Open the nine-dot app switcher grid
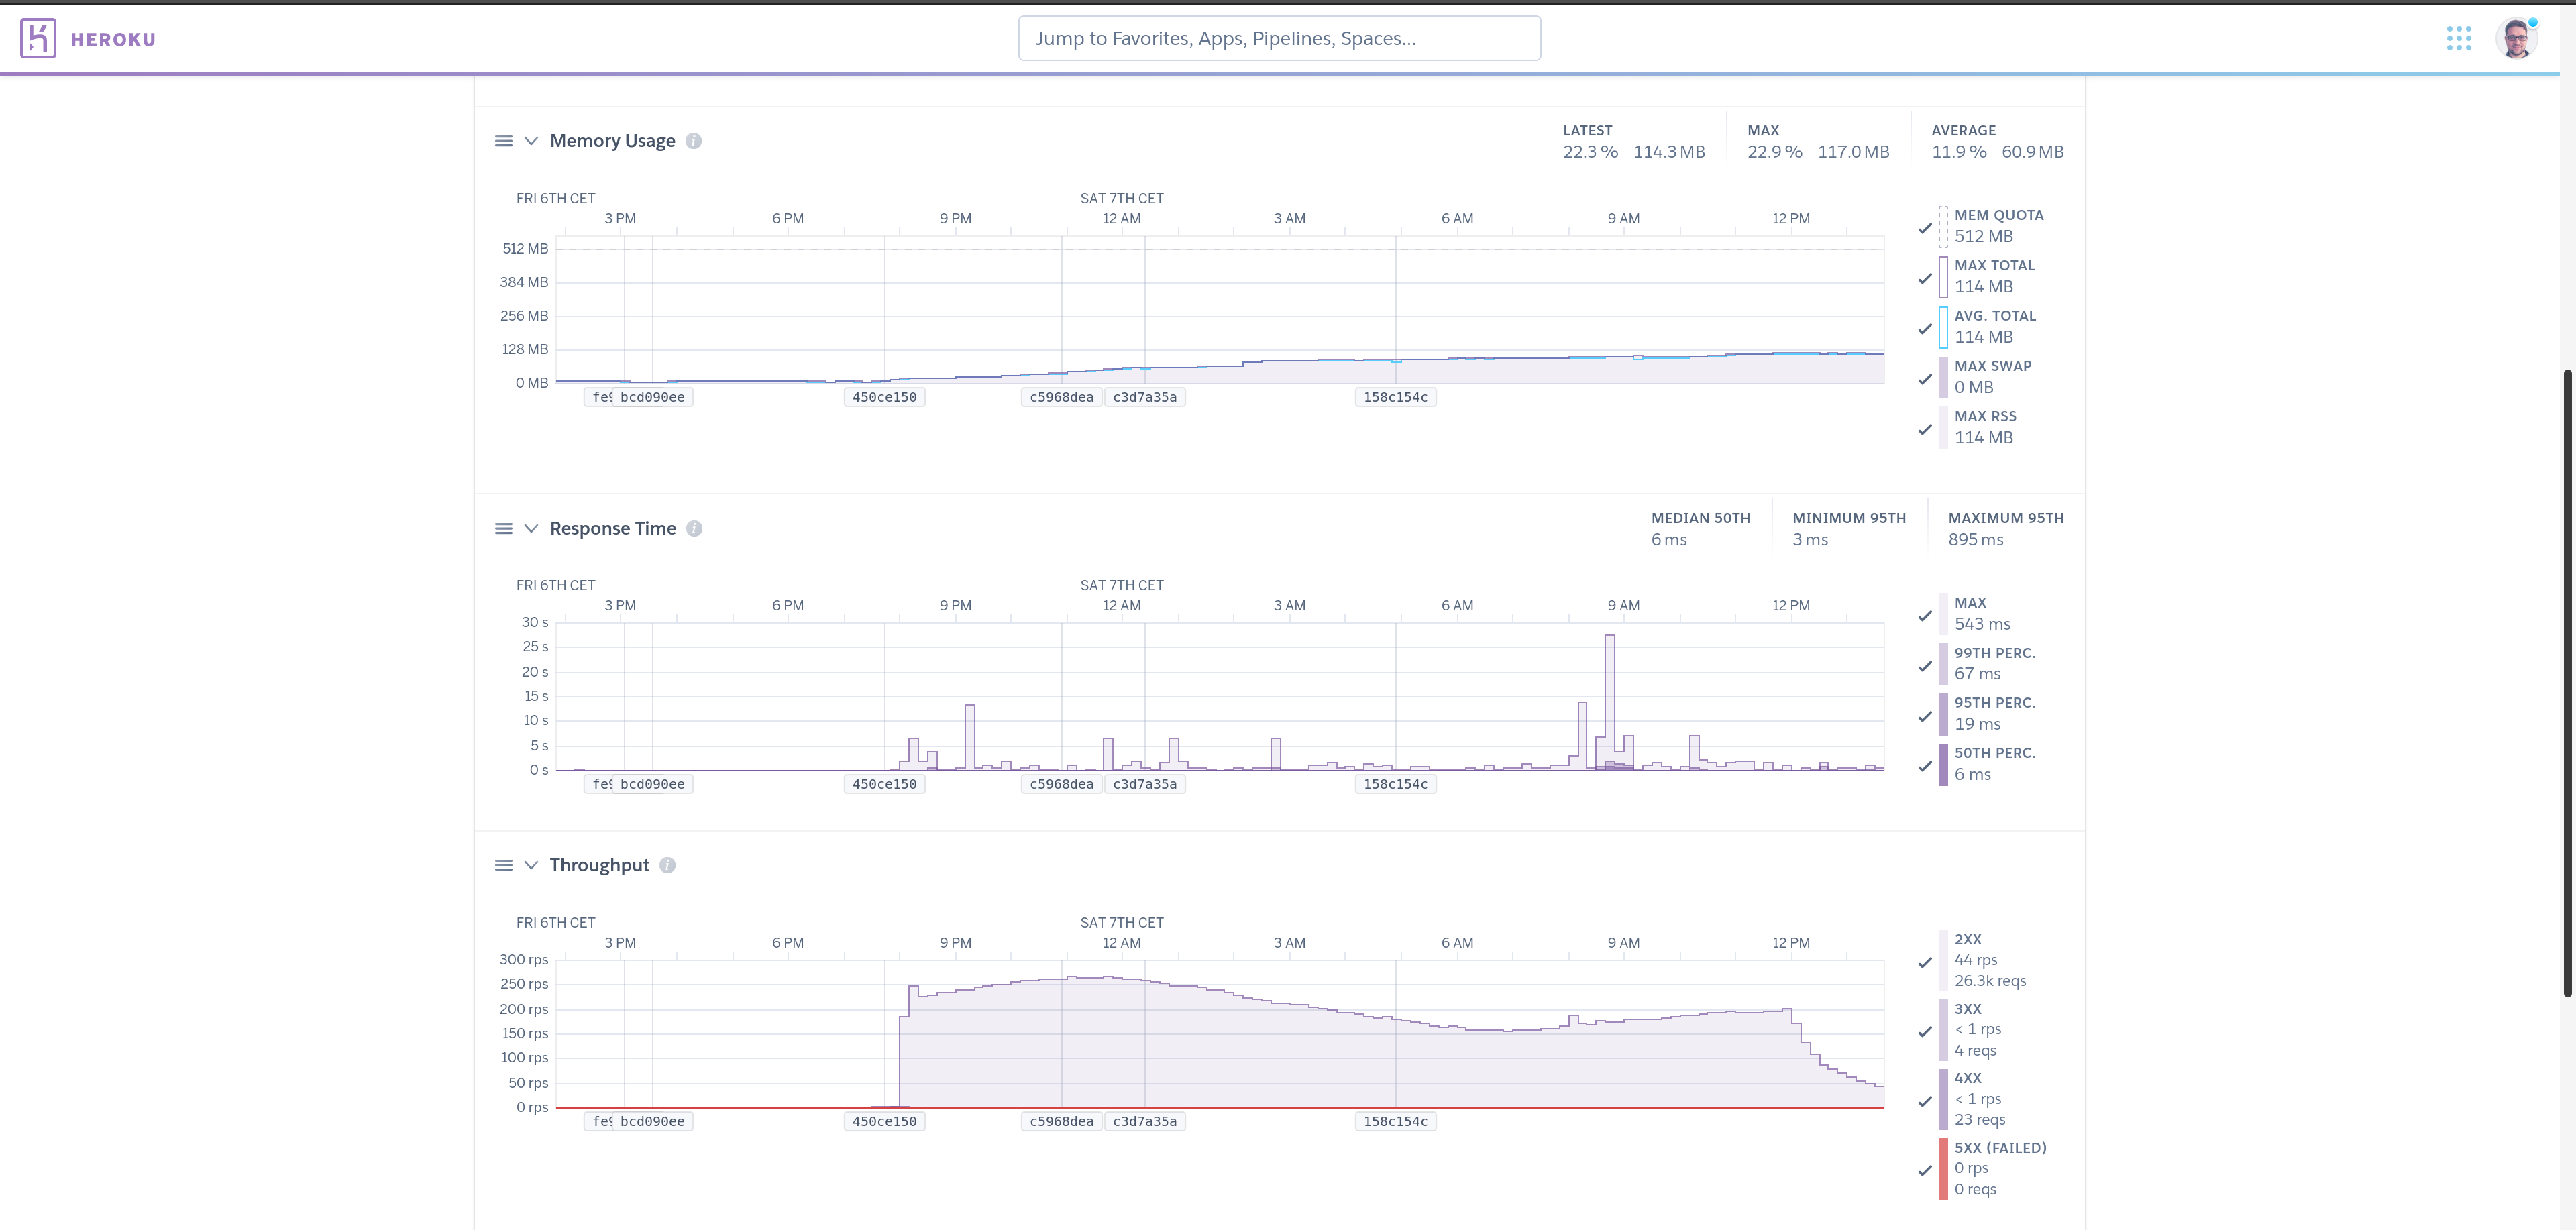2576x1230 pixels. [x=2459, y=39]
